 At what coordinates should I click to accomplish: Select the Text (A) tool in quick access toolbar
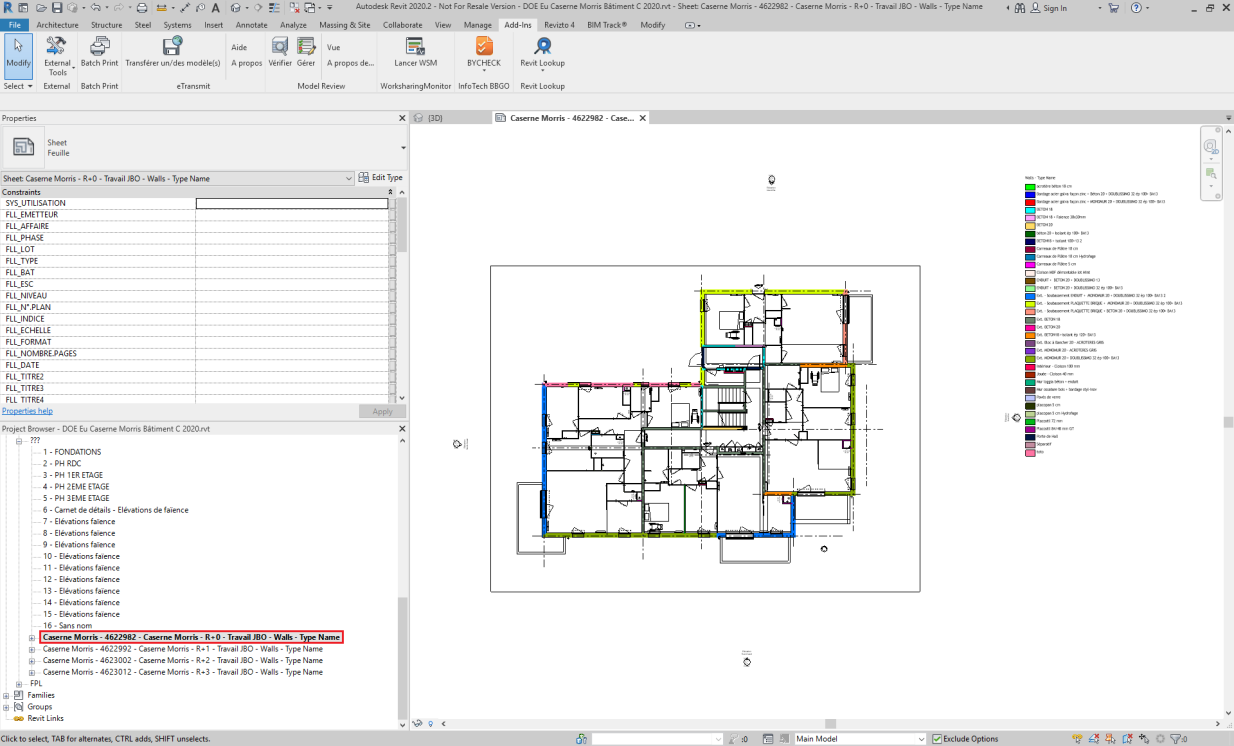218,7
